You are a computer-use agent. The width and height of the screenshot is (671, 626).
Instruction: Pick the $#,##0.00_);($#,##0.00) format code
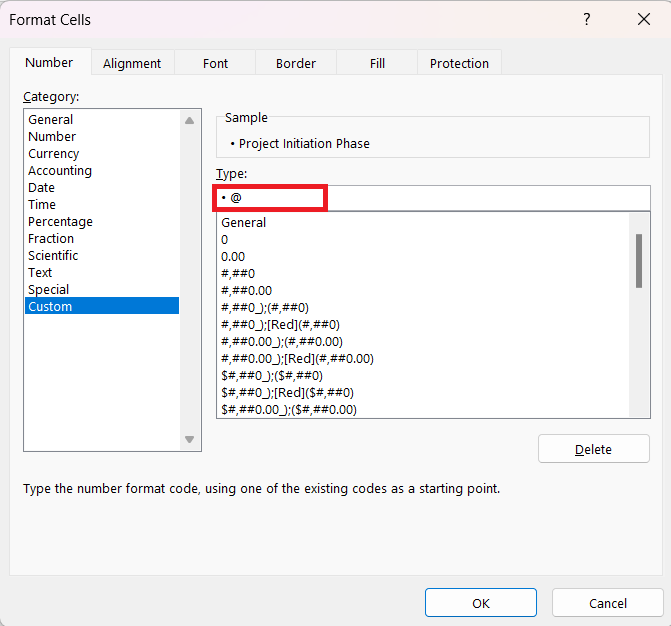(x=423, y=409)
